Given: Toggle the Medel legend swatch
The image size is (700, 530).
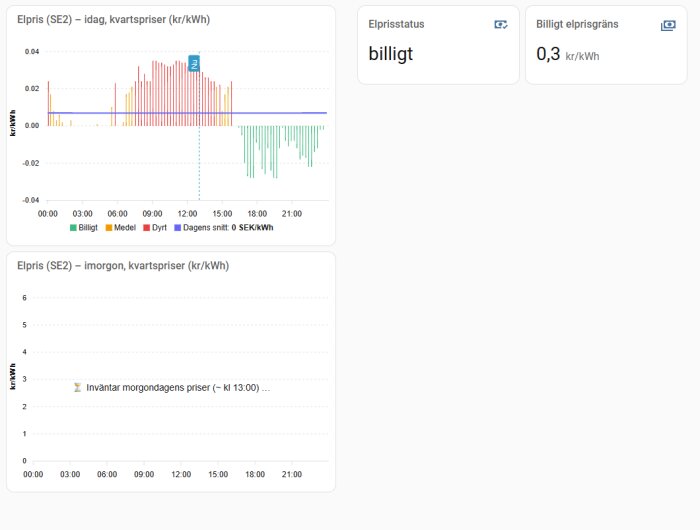Looking at the screenshot, I should click(108, 228).
